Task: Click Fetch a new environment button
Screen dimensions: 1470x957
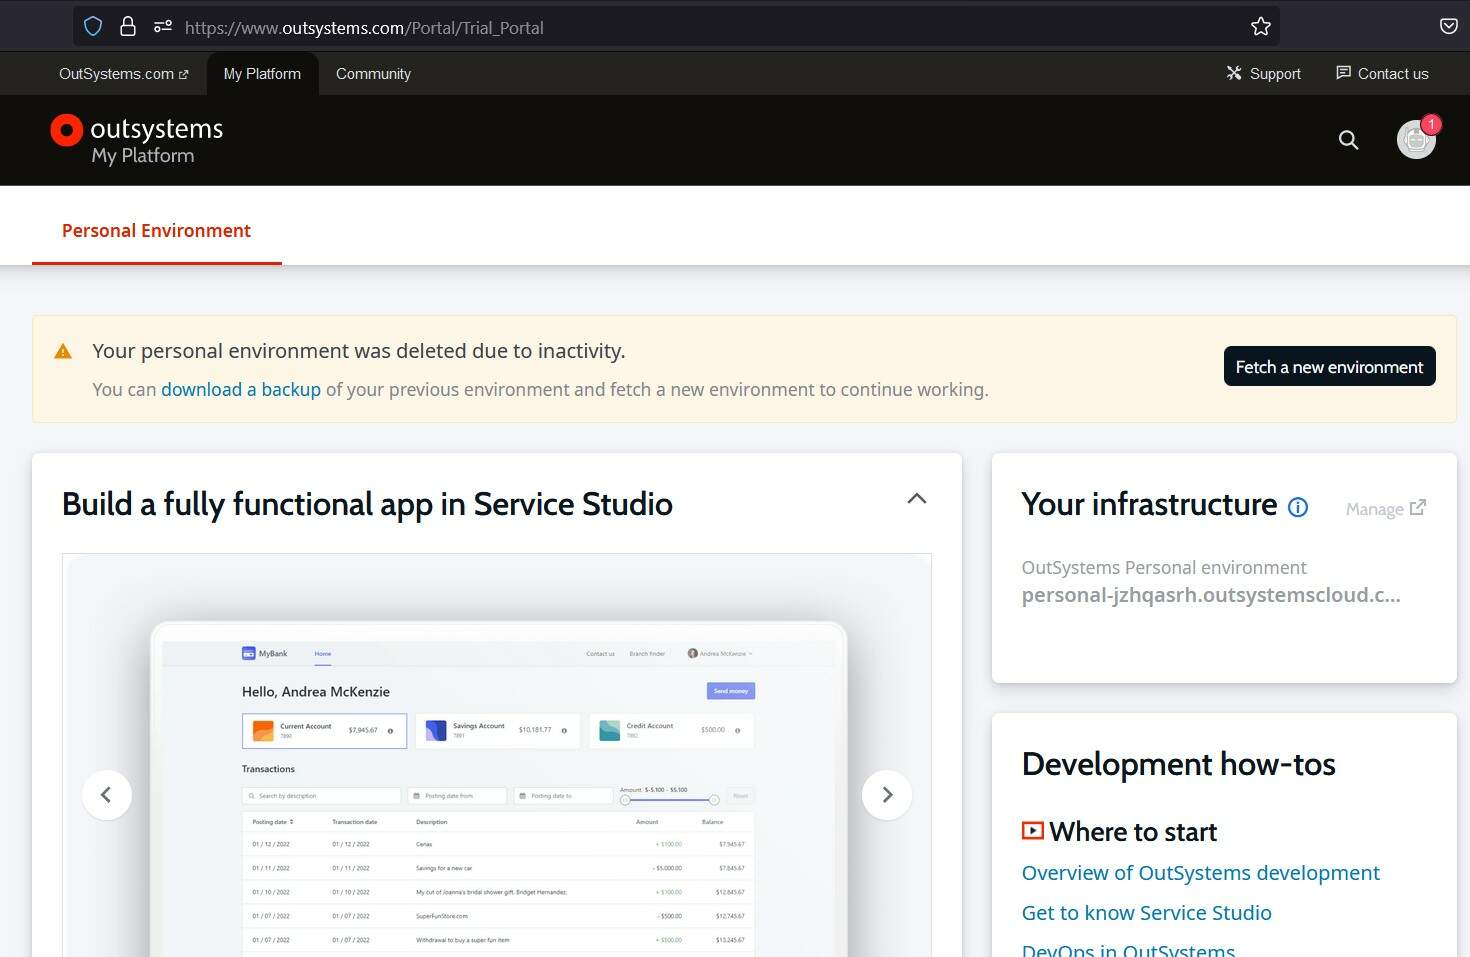Action: pyautogui.click(x=1329, y=367)
